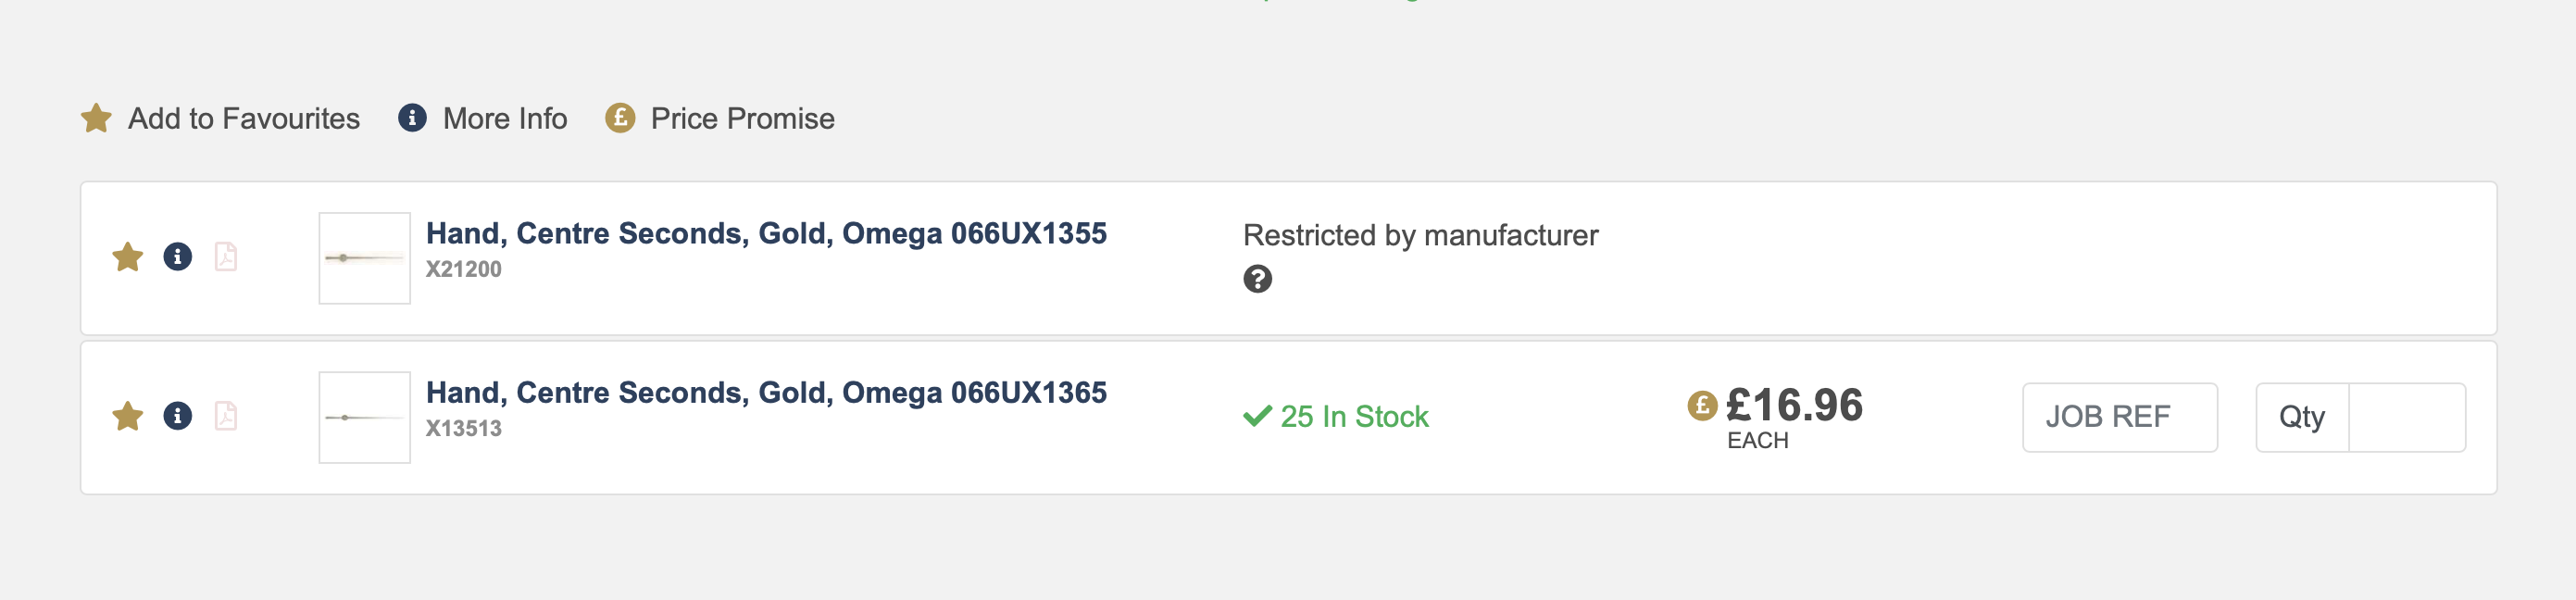Click the Add to Favourites legend star
The image size is (2576, 600).
(x=97, y=118)
